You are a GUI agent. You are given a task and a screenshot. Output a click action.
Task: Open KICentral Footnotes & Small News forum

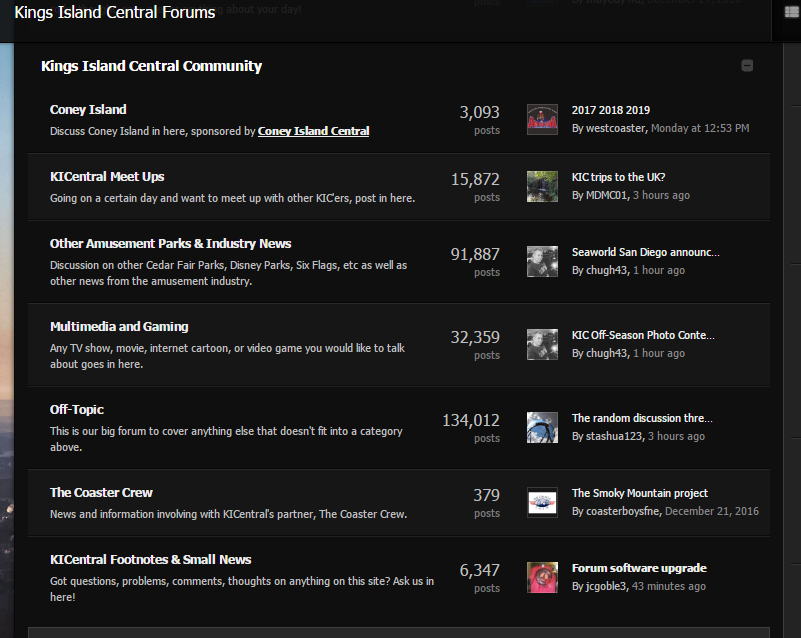pyautogui.click(x=150, y=560)
